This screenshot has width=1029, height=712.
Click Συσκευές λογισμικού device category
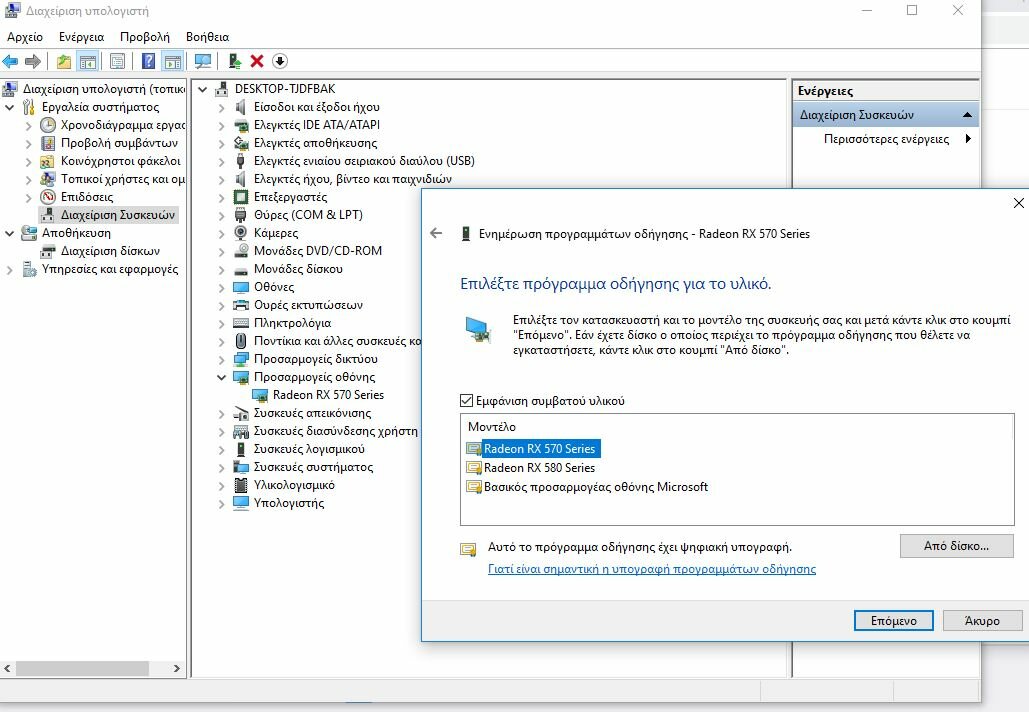click(309, 449)
